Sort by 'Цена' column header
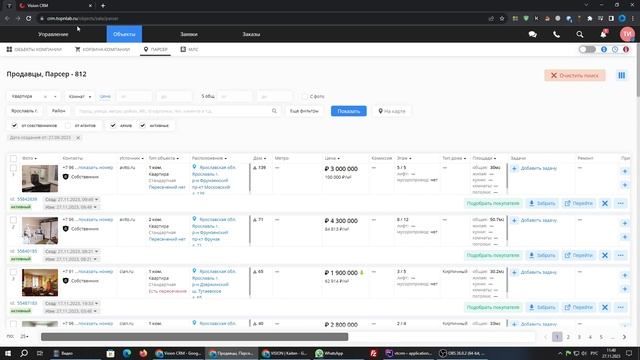640x360 pixels. pyautogui.click(x=332, y=158)
